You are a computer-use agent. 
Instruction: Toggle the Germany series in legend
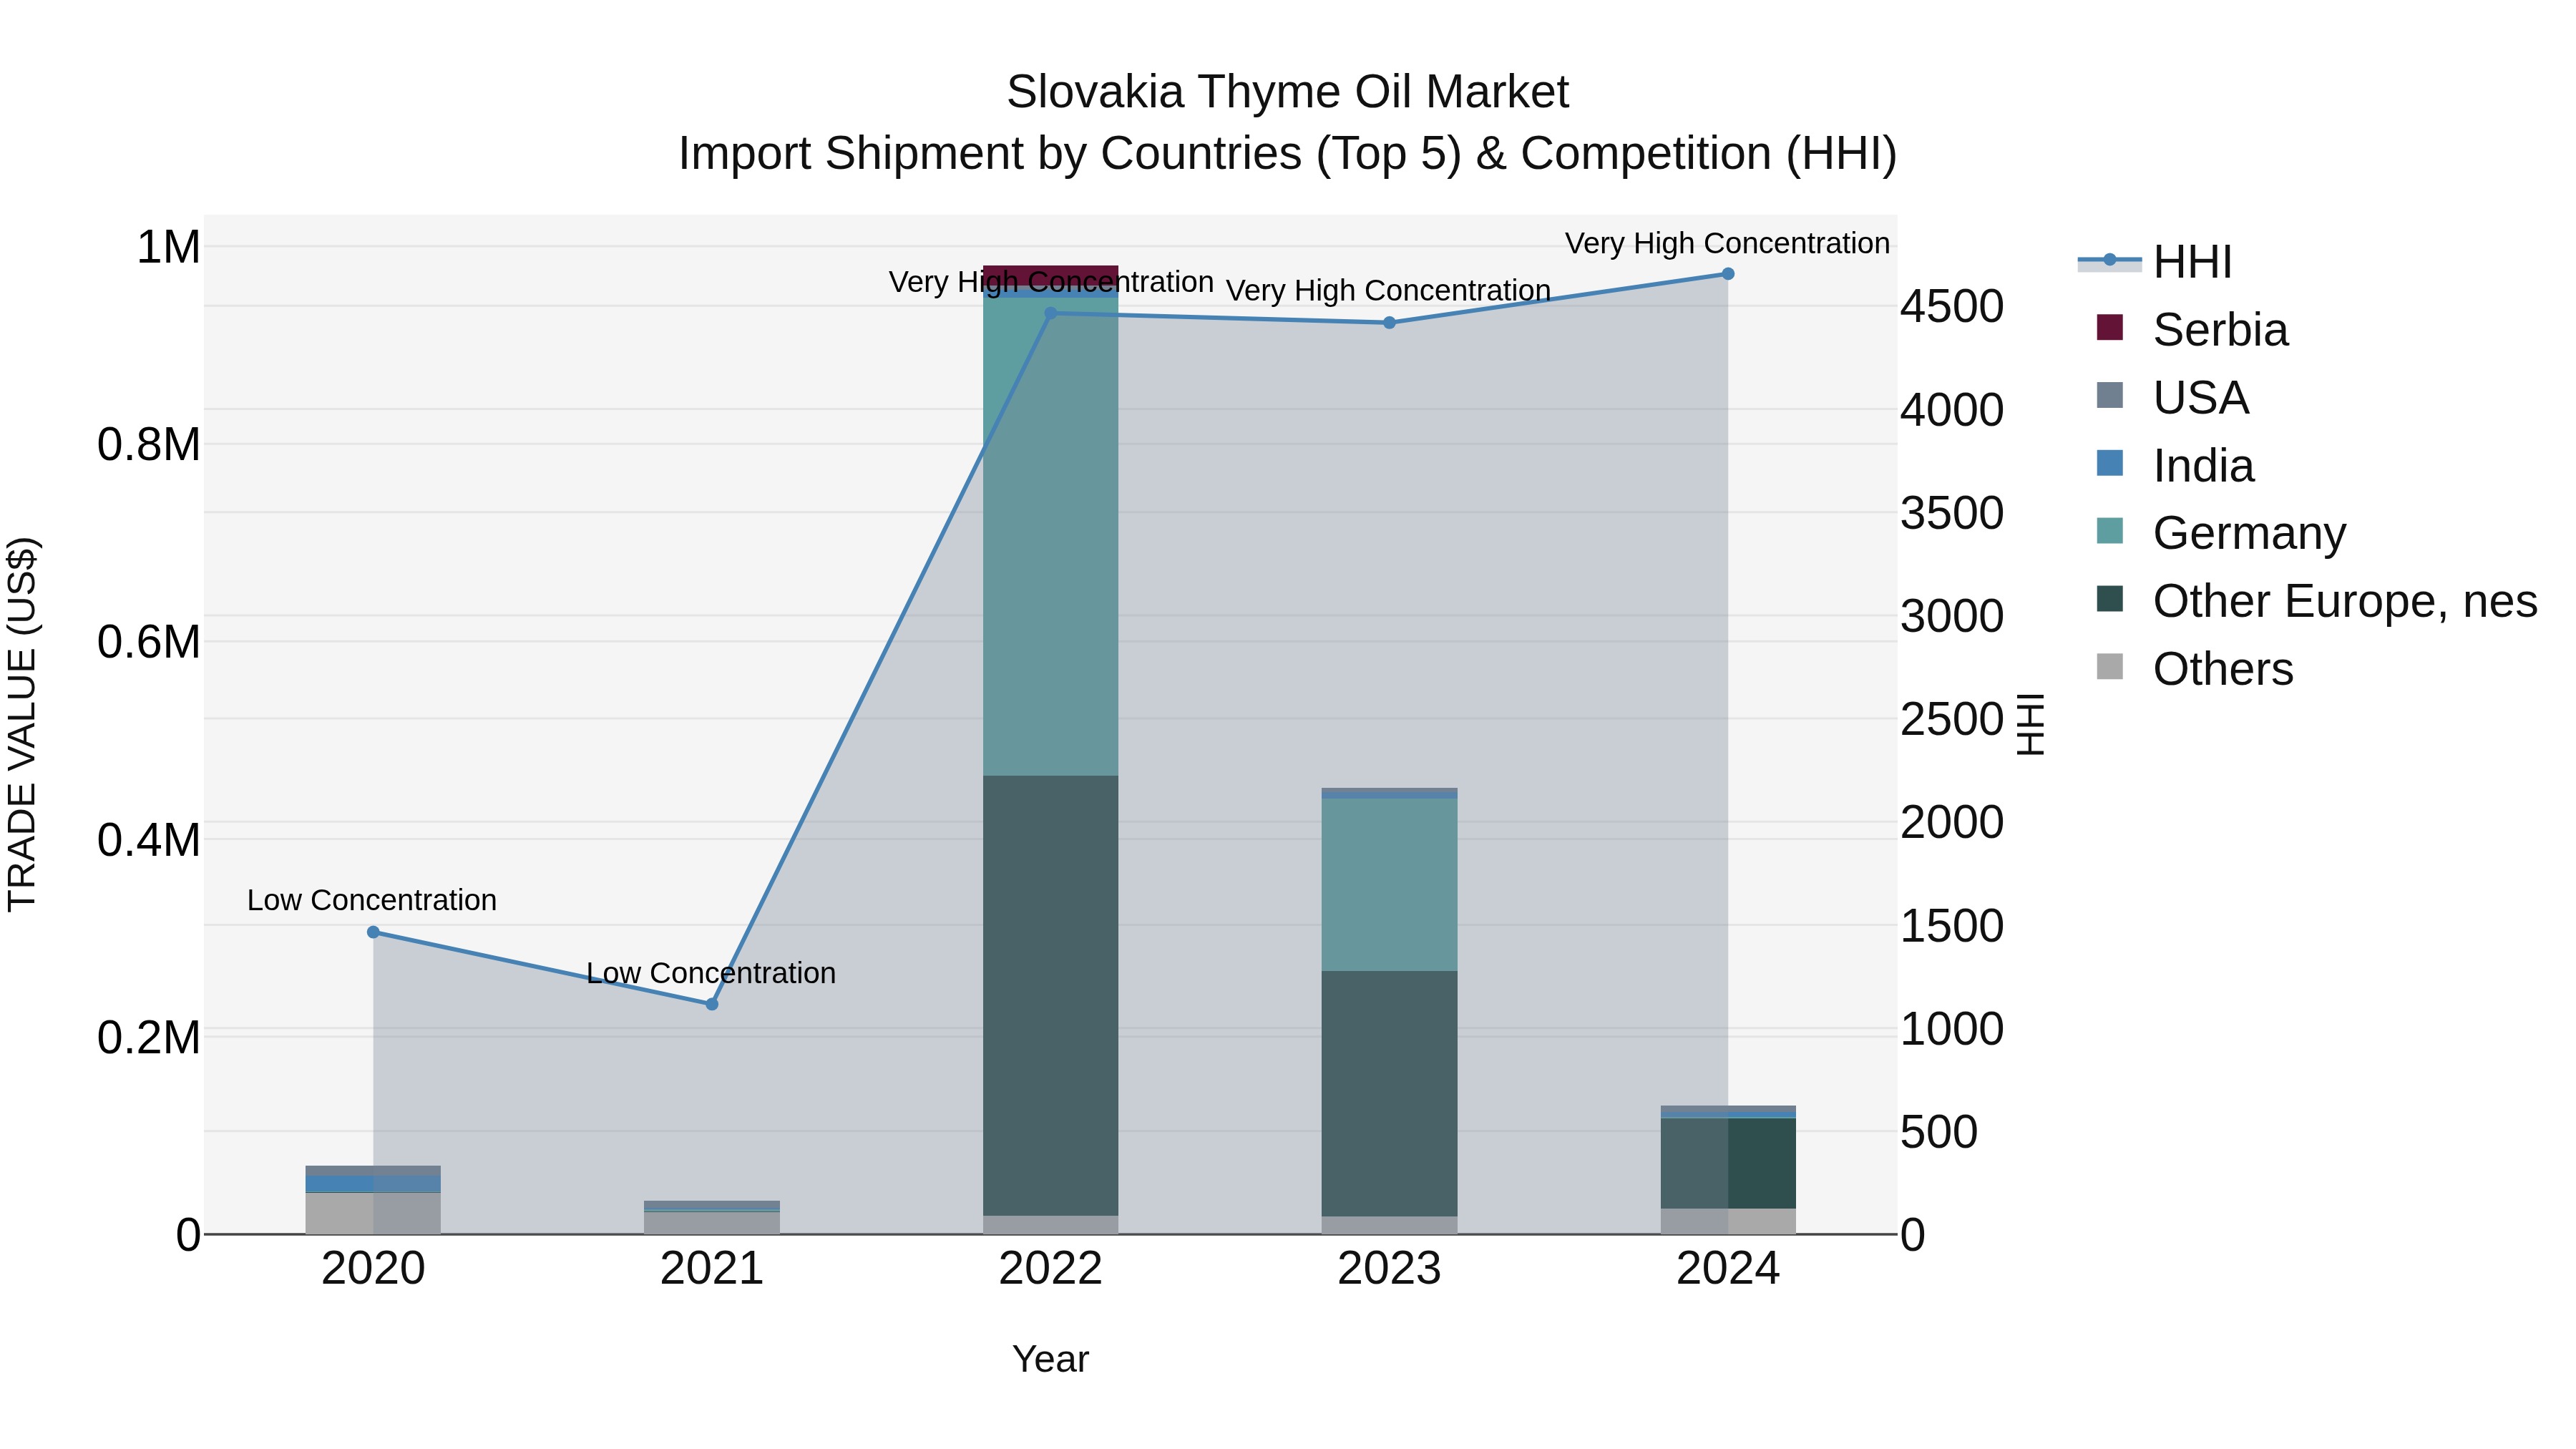2220,532
